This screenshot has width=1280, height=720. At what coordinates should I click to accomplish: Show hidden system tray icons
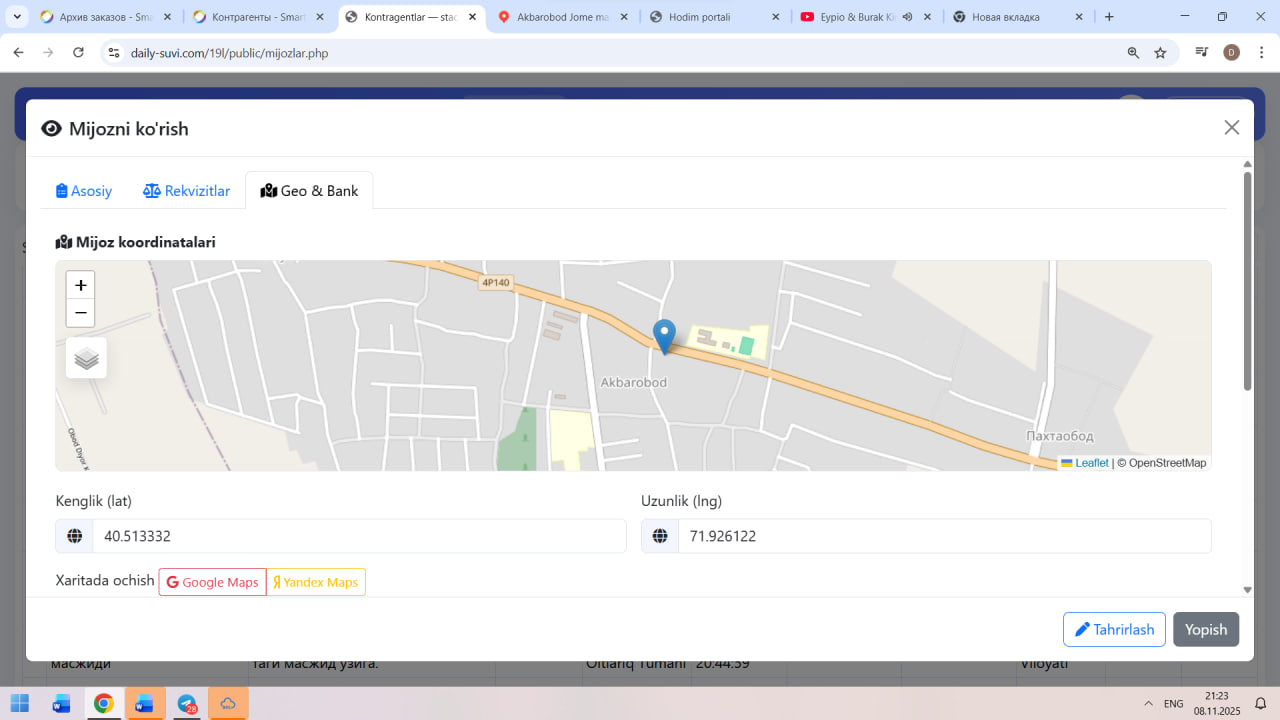pyautogui.click(x=1148, y=704)
